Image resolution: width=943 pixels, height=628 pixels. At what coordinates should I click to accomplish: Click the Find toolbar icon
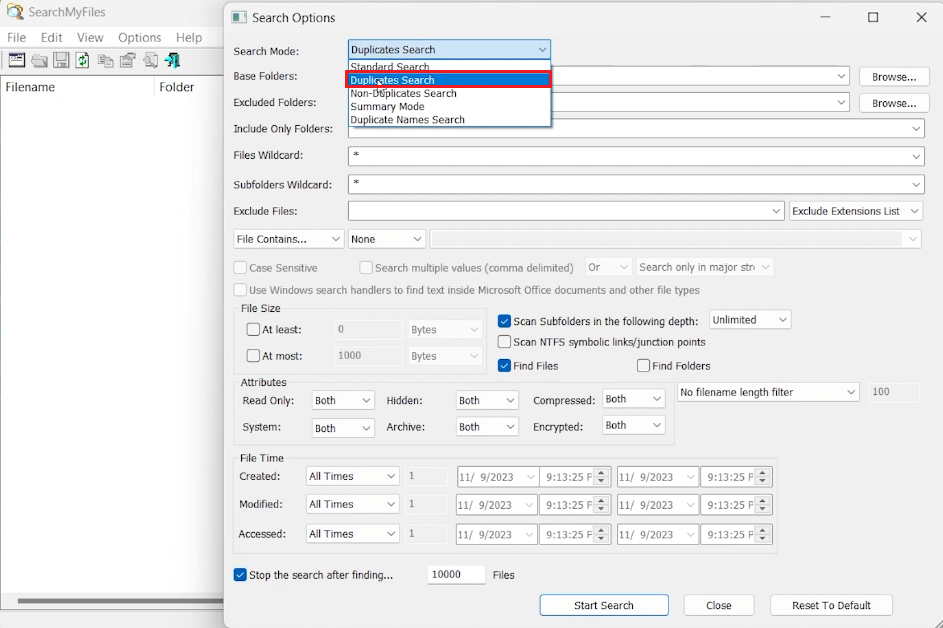click(x=150, y=60)
